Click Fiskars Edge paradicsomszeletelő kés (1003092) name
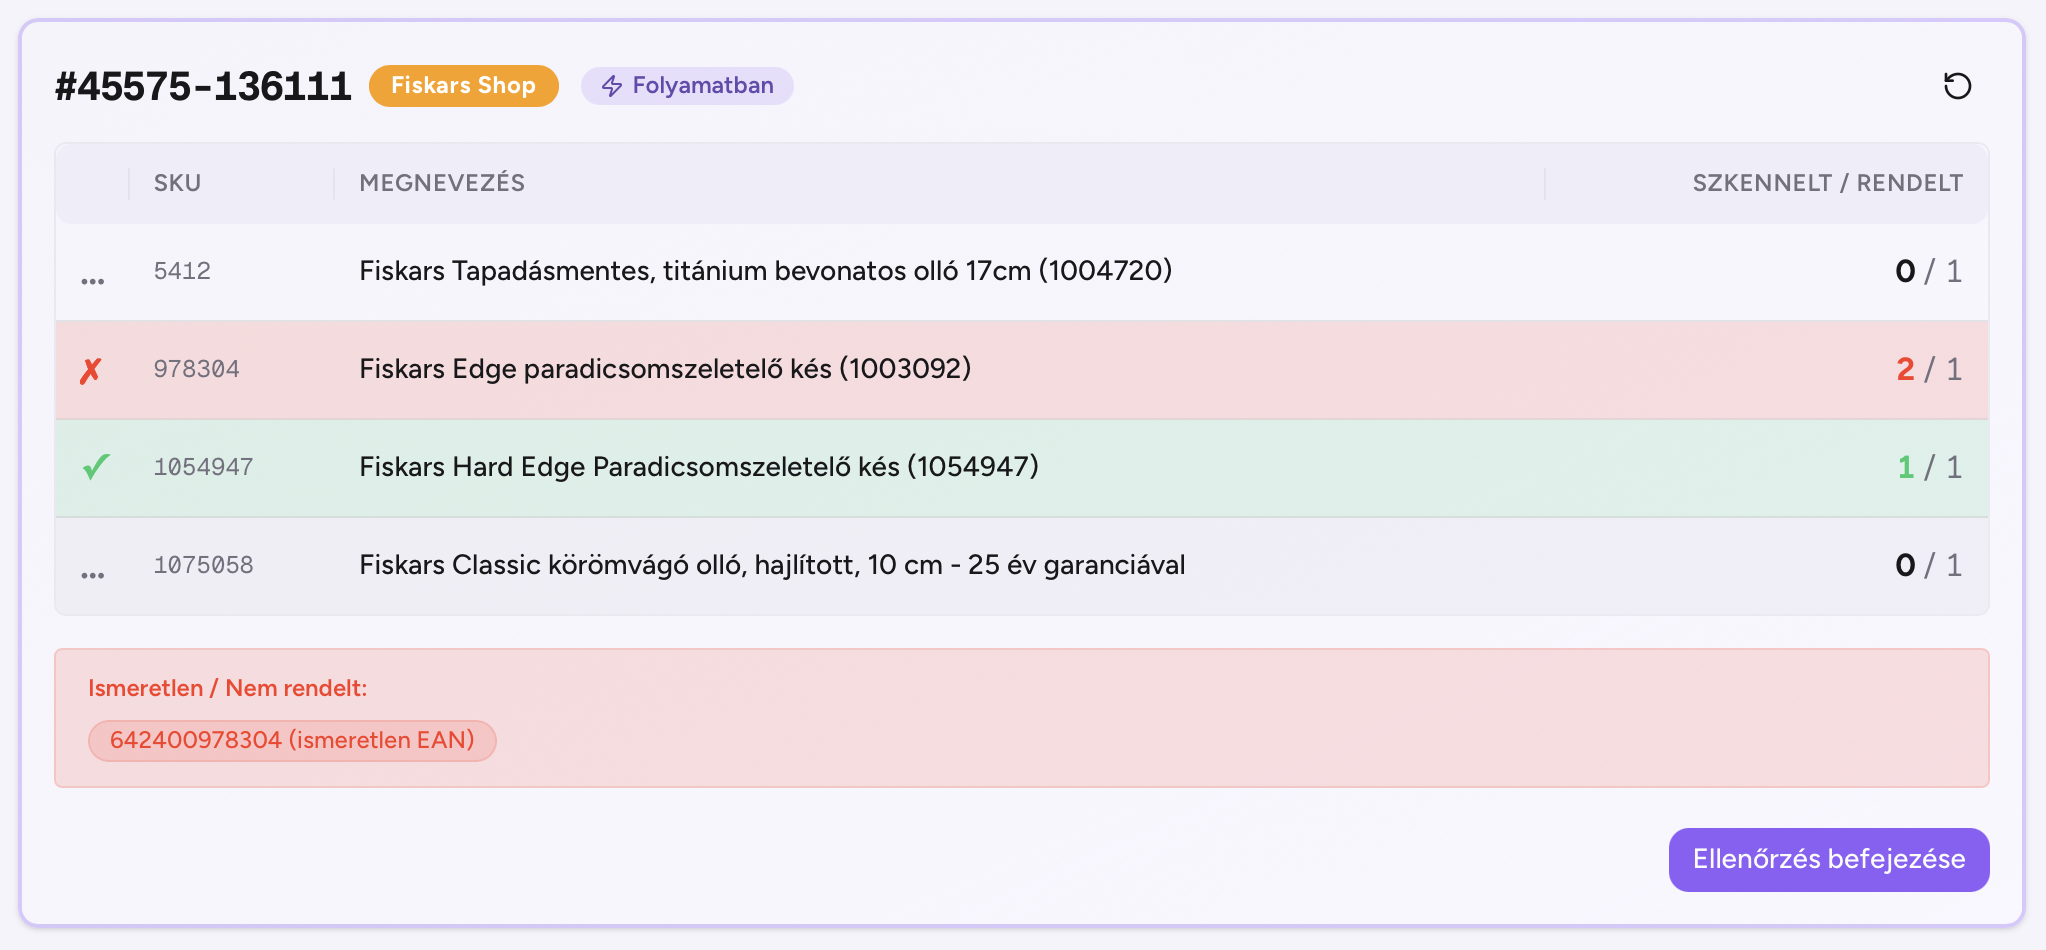Viewport: 2046px width, 950px height. point(665,369)
